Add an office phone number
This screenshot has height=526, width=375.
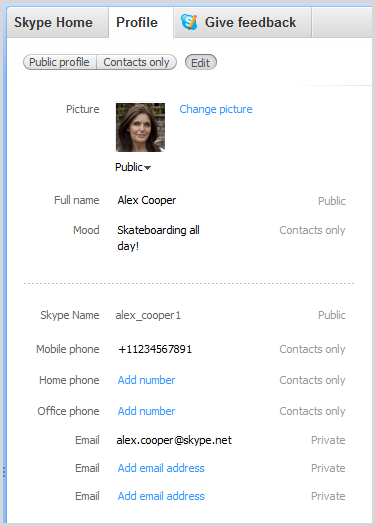coord(146,411)
